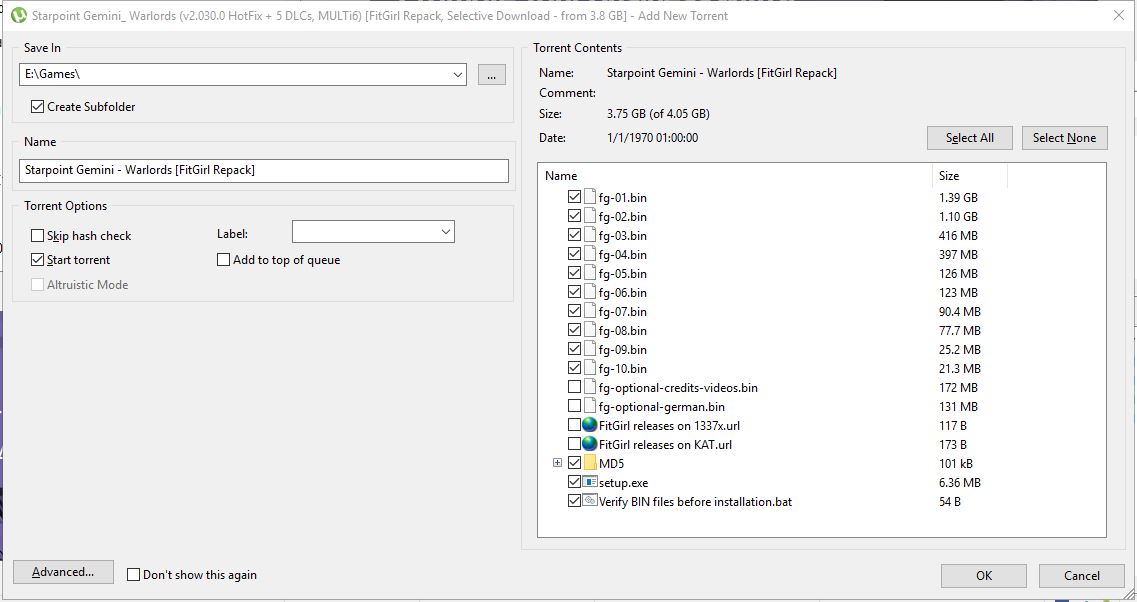
Task: Check the fg-optional-german.bin checkbox
Action: coord(574,405)
